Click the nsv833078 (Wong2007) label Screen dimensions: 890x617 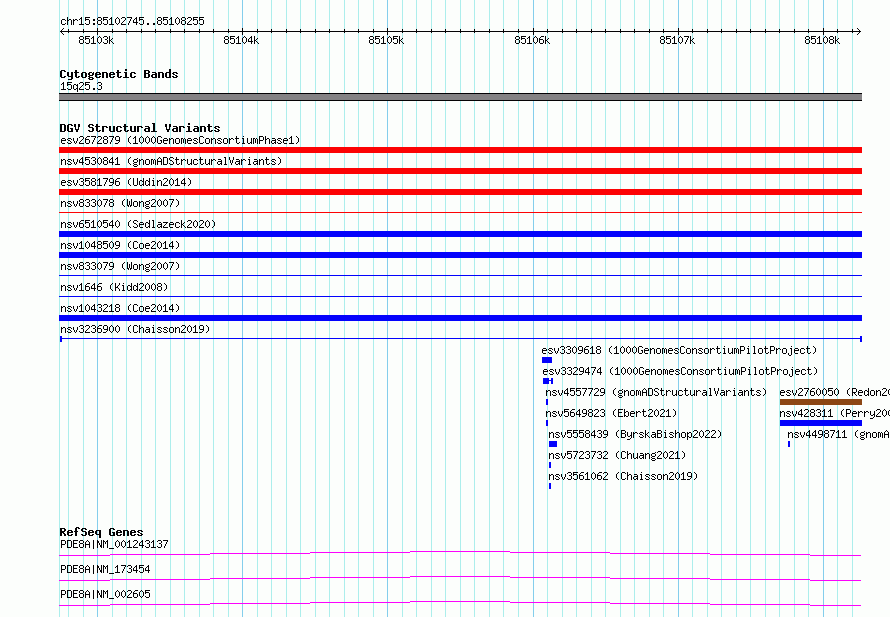click(120, 203)
